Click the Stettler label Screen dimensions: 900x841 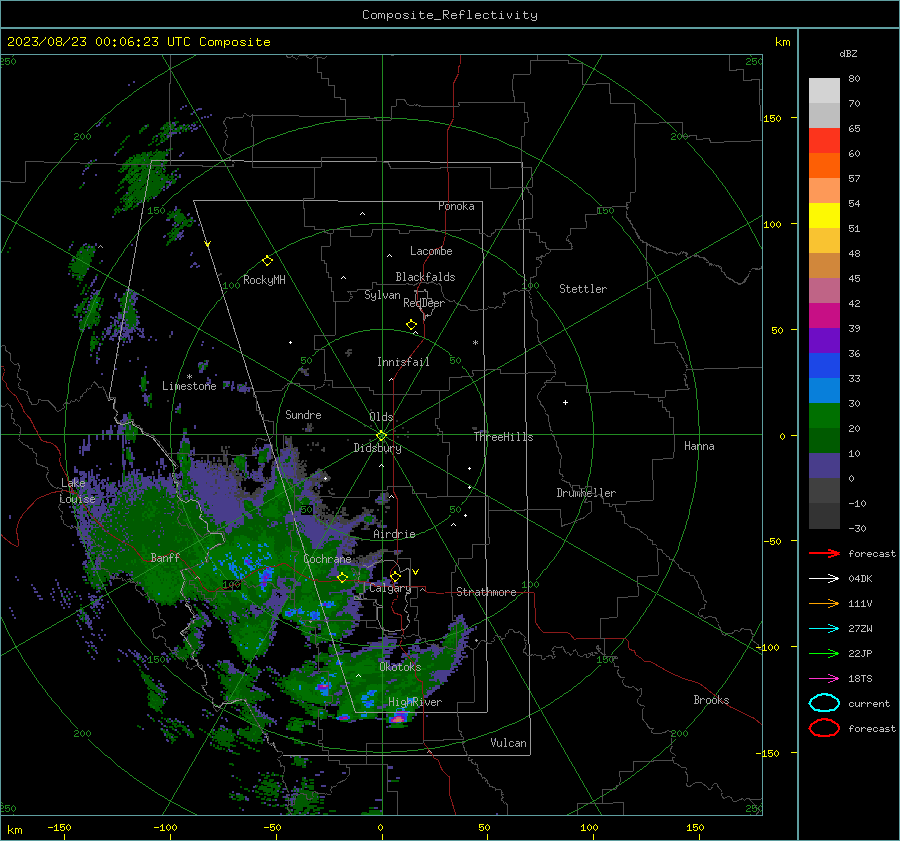coord(583,289)
